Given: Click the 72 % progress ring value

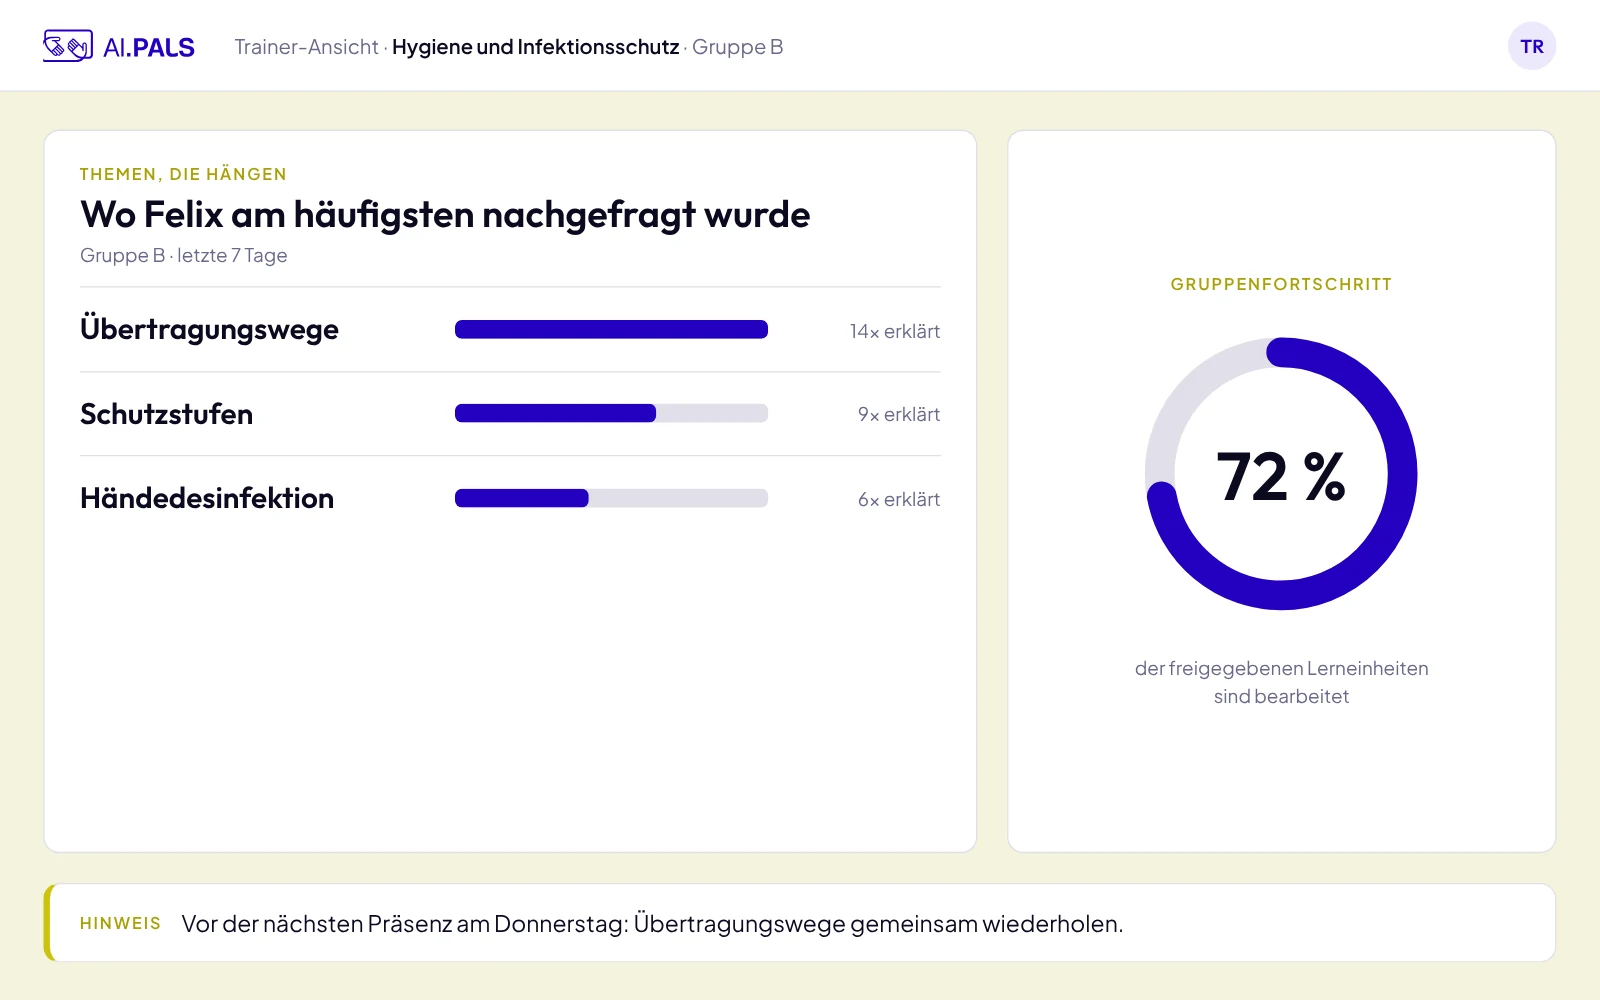Looking at the screenshot, I should click(x=1281, y=476).
